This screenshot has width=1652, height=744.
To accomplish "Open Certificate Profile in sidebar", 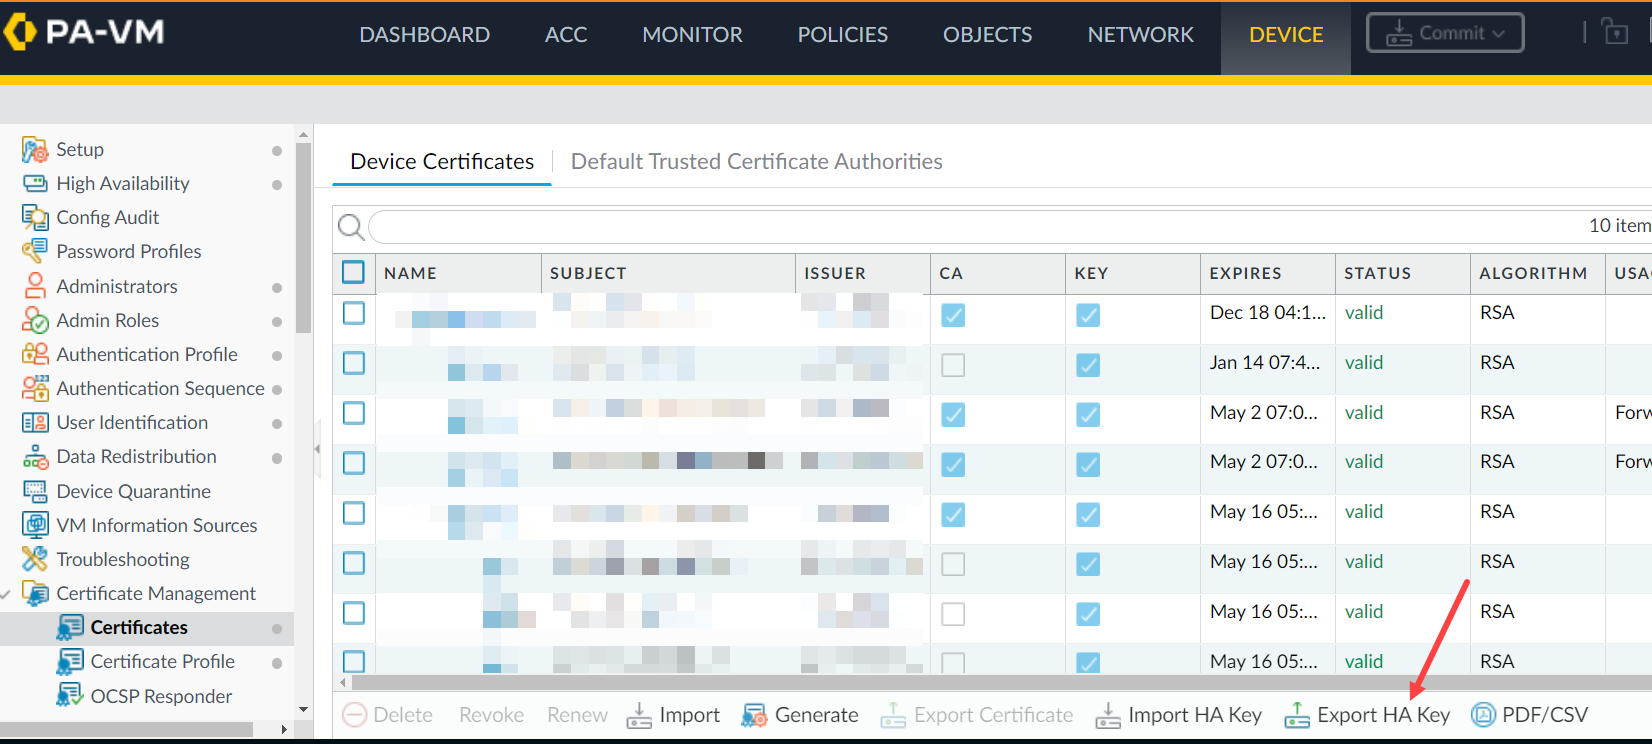I will tap(162, 662).
